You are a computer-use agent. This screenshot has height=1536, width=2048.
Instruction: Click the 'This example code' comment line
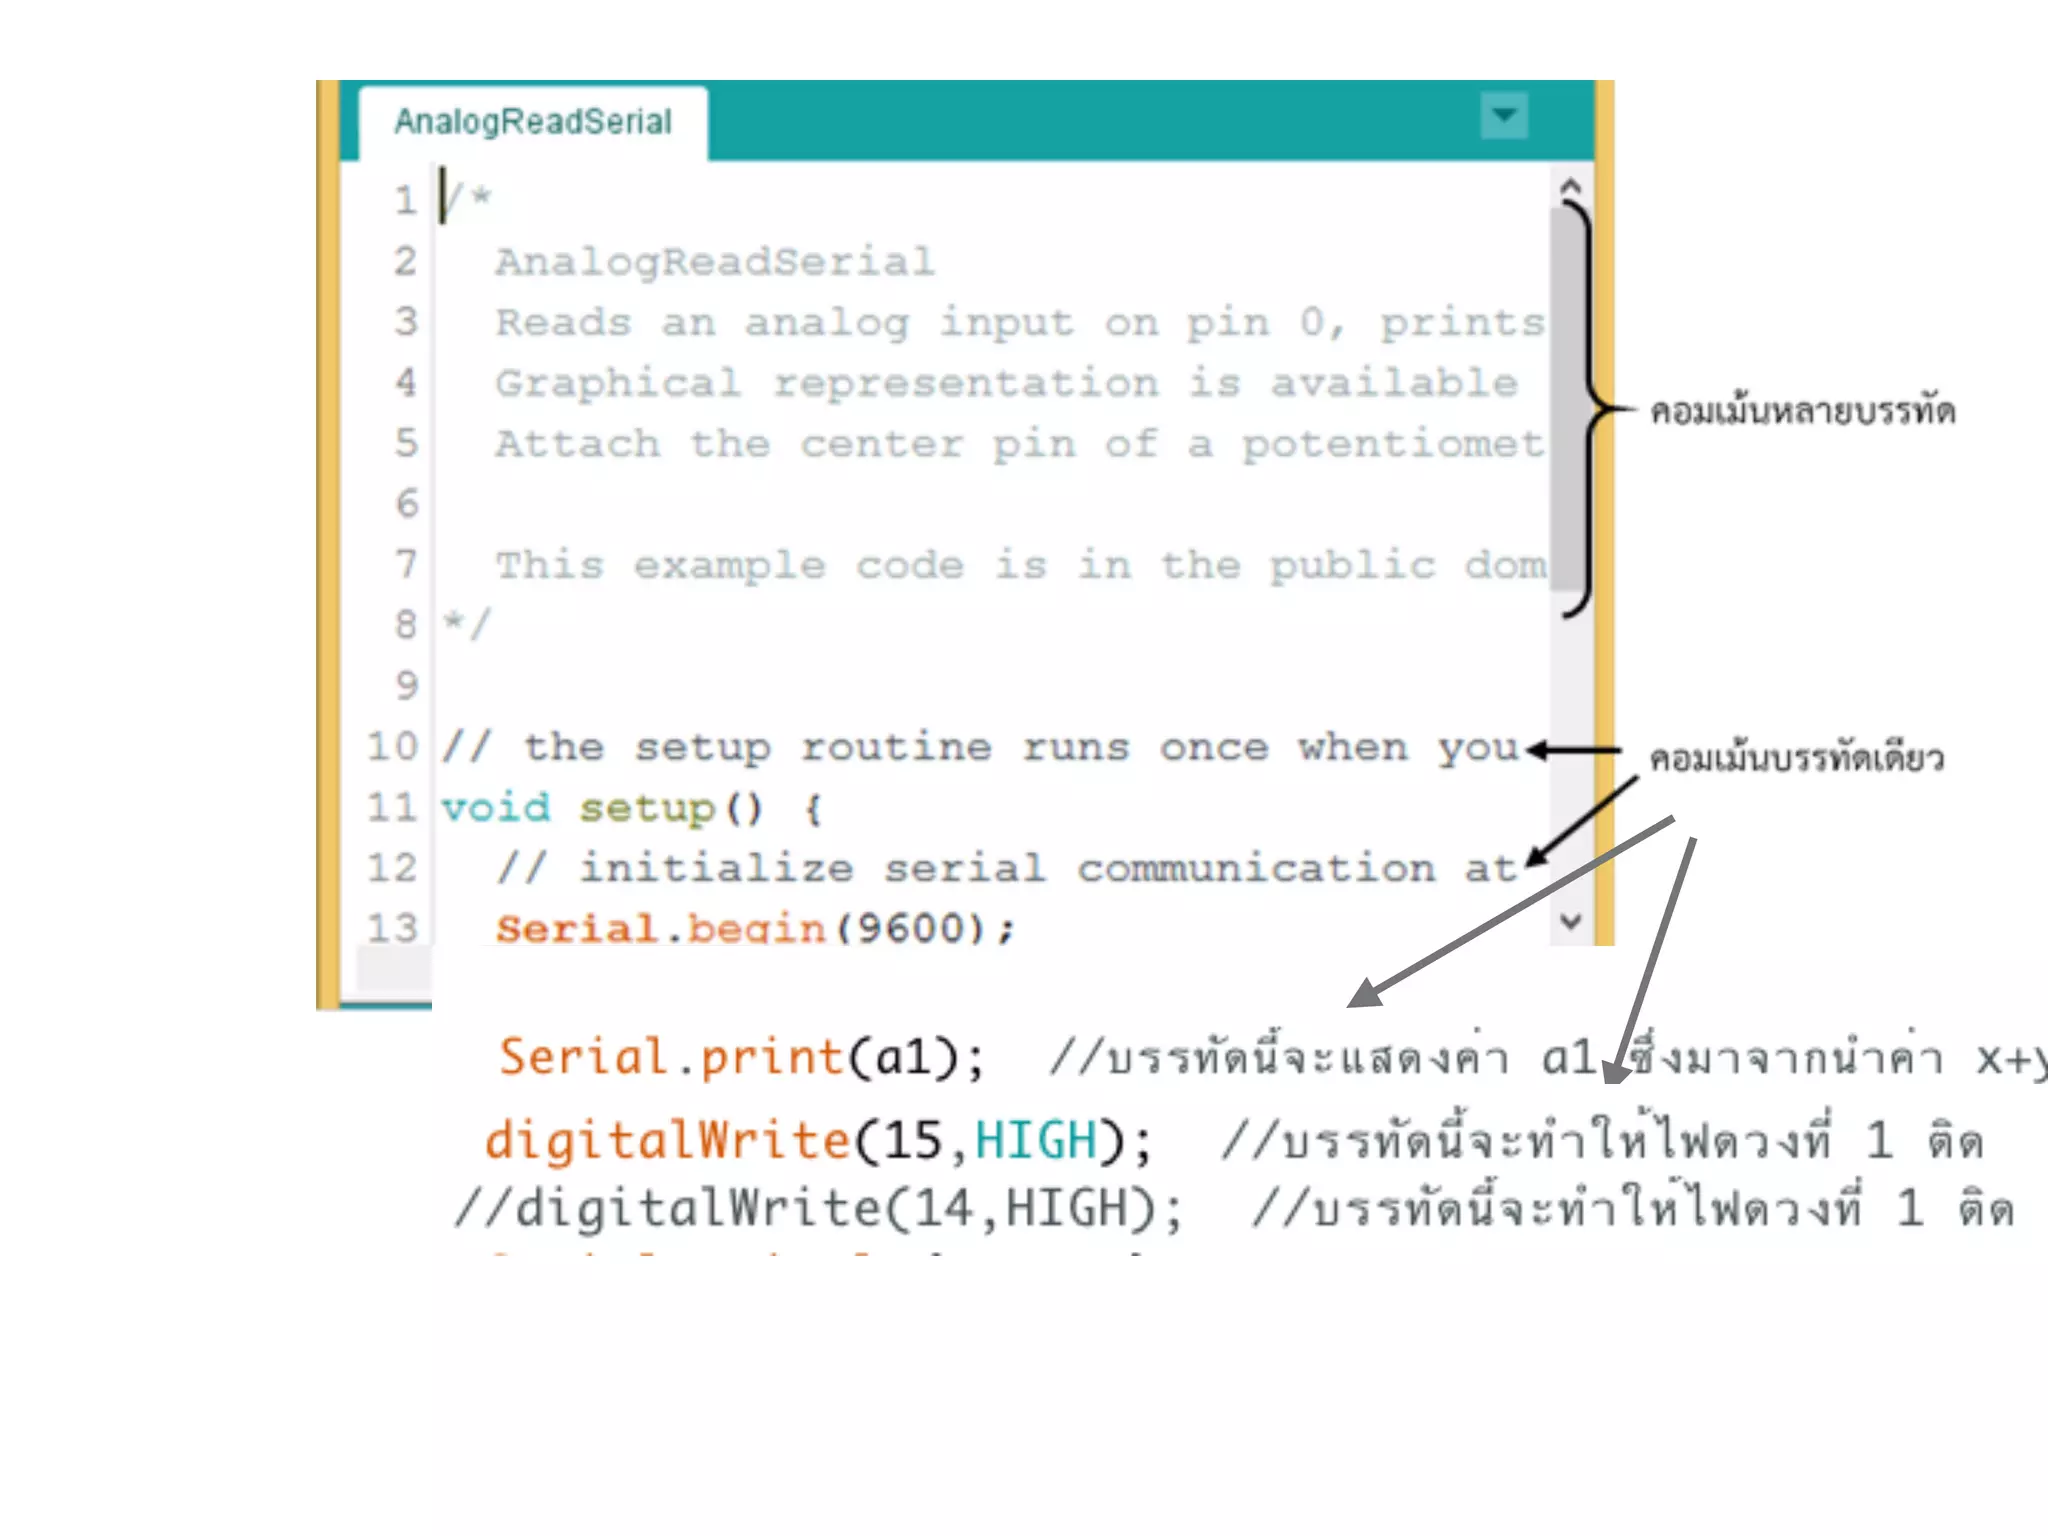[1020, 565]
